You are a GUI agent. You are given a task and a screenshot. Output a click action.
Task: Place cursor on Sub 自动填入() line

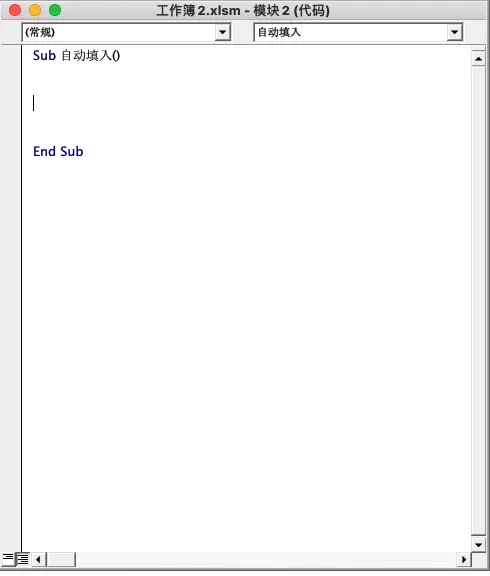(76, 55)
